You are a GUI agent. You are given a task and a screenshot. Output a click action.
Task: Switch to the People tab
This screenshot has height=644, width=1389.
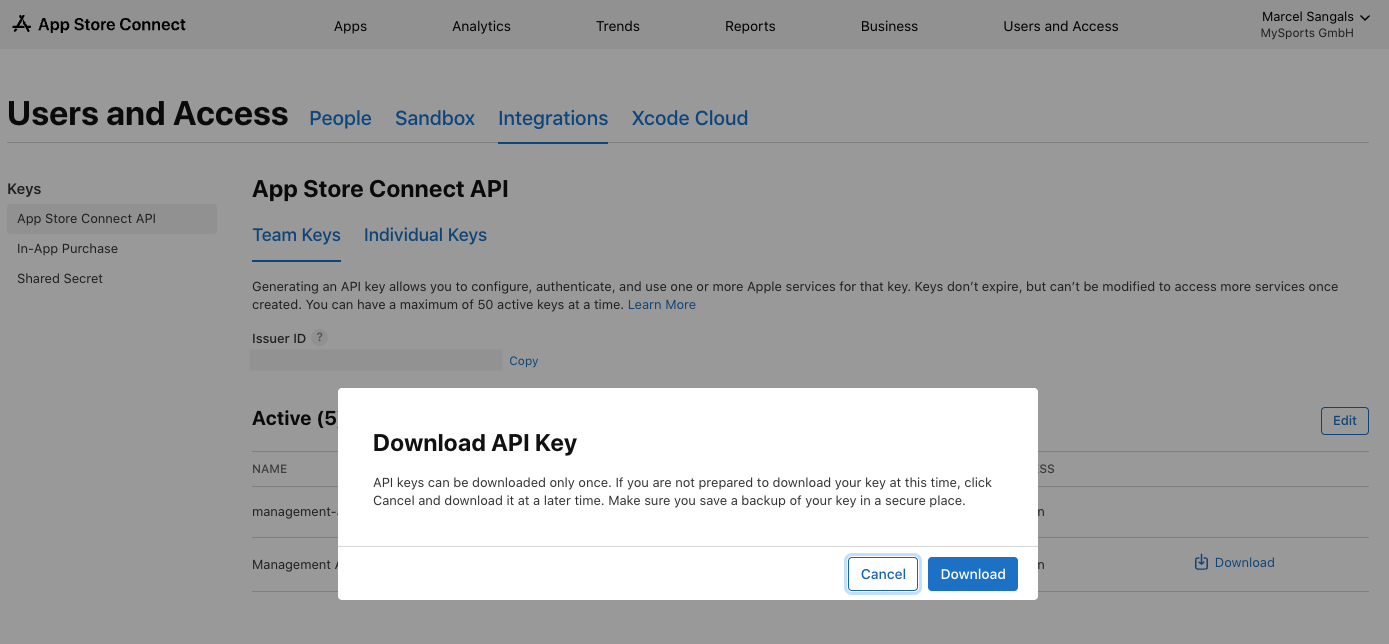point(340,118)
